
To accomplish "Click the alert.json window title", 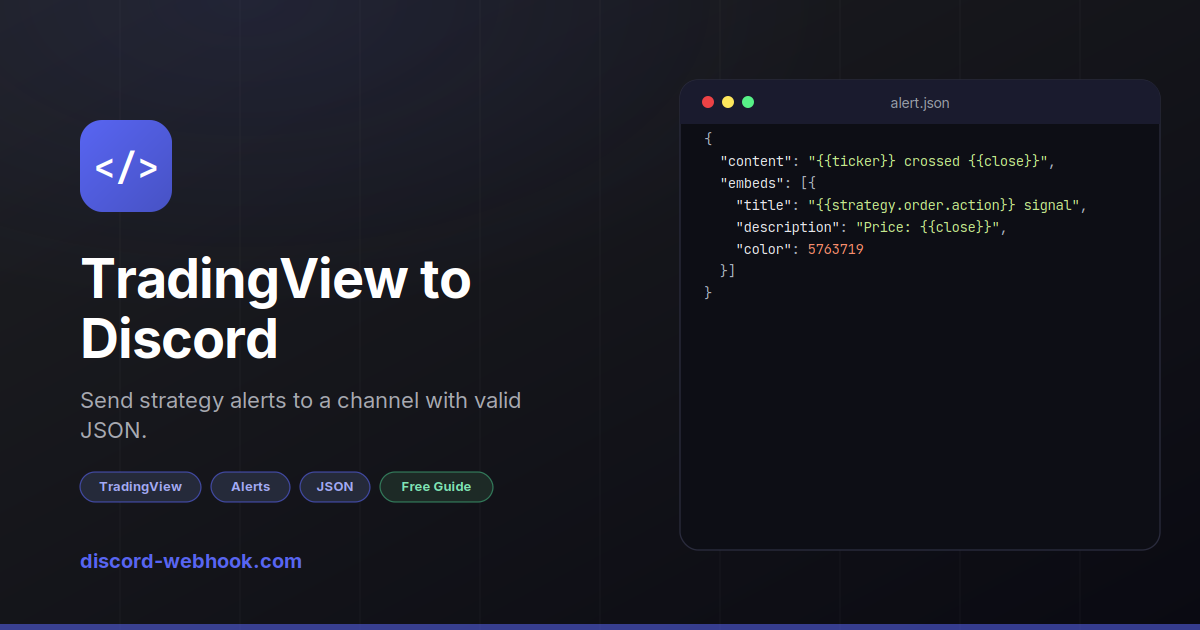I will pyautogui.click(x=920, y=103).
